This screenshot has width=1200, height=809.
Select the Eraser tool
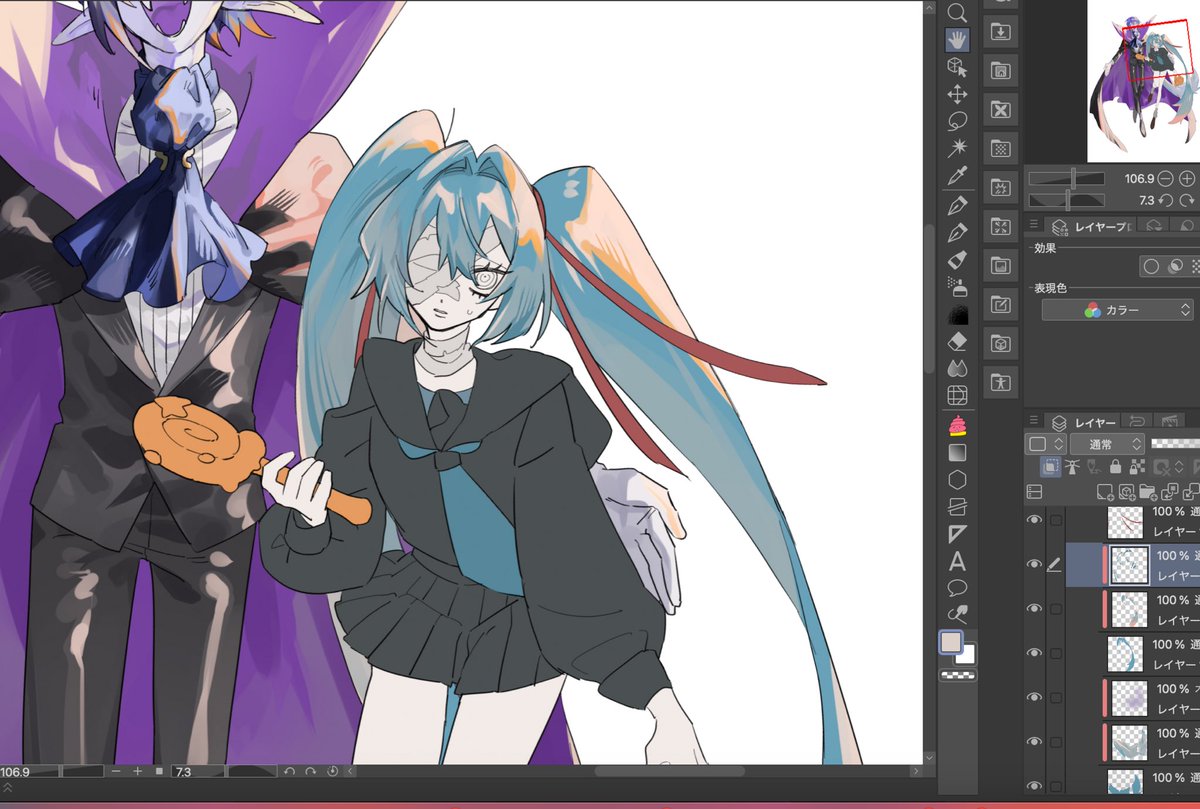[957, 342]
